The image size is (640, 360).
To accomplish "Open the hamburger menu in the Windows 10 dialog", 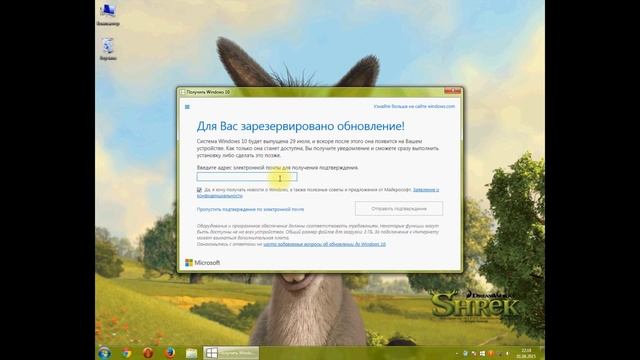I will tap(187, 107).
